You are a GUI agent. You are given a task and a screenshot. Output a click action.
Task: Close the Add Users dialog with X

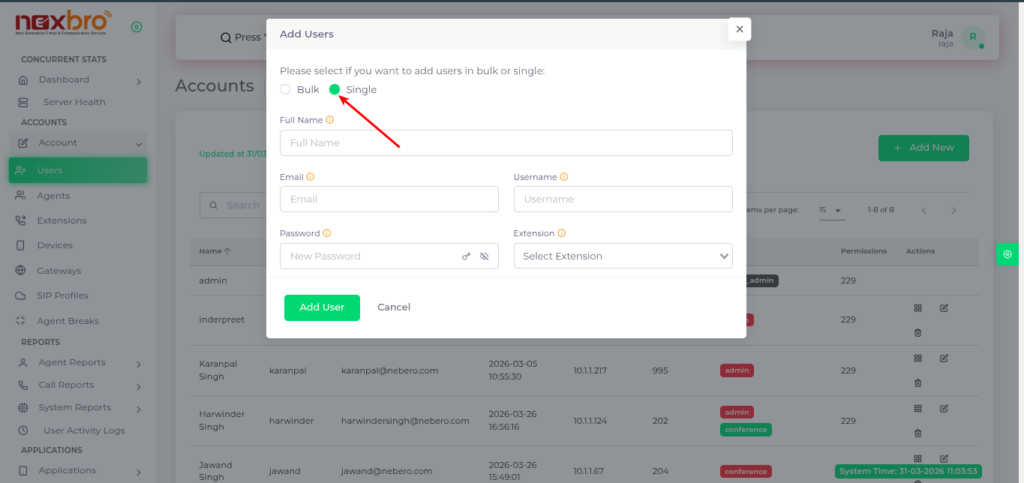pos(739,30)
